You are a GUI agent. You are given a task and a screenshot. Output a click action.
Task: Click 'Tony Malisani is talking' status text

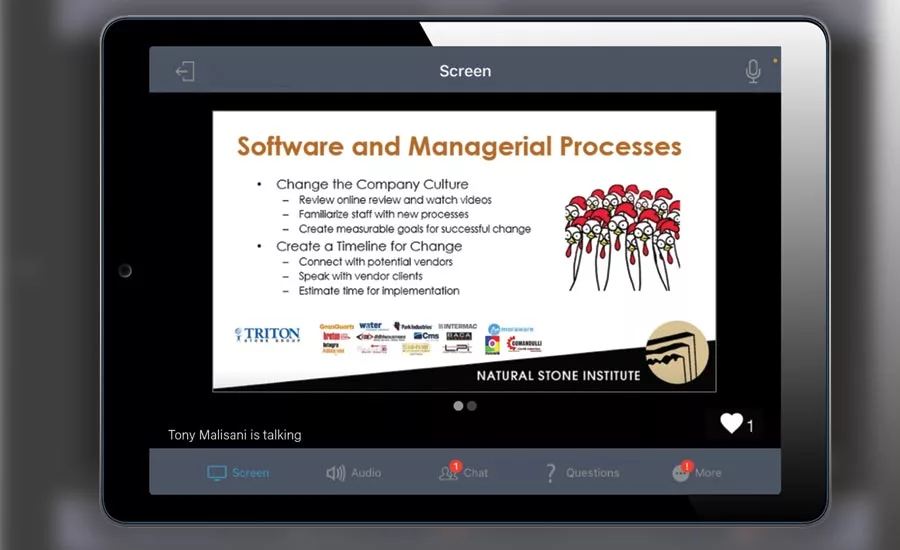(234, 435)
